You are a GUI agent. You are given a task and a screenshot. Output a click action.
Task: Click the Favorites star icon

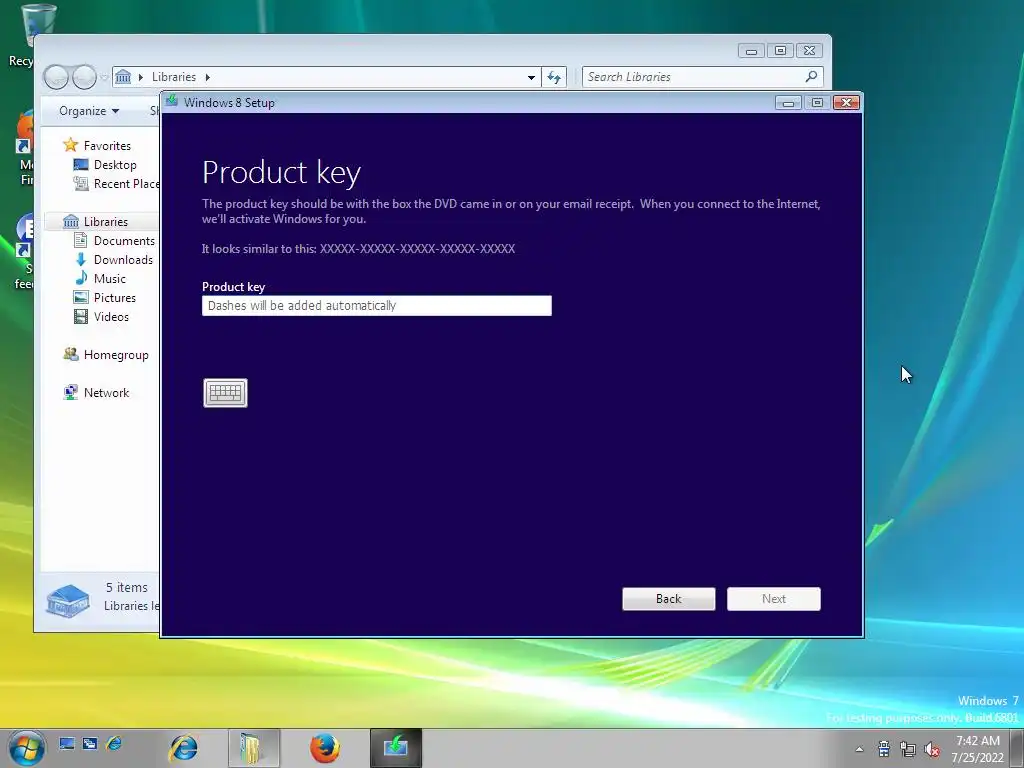pyautogui.click(x=71, y=145)
